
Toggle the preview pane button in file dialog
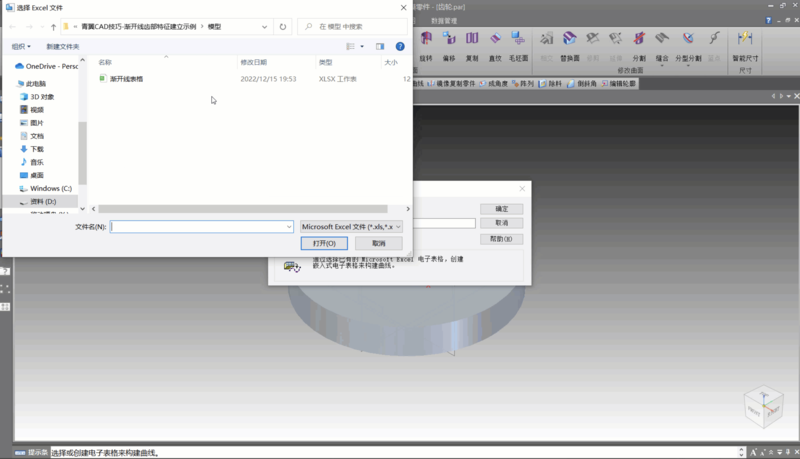[380, 46]
